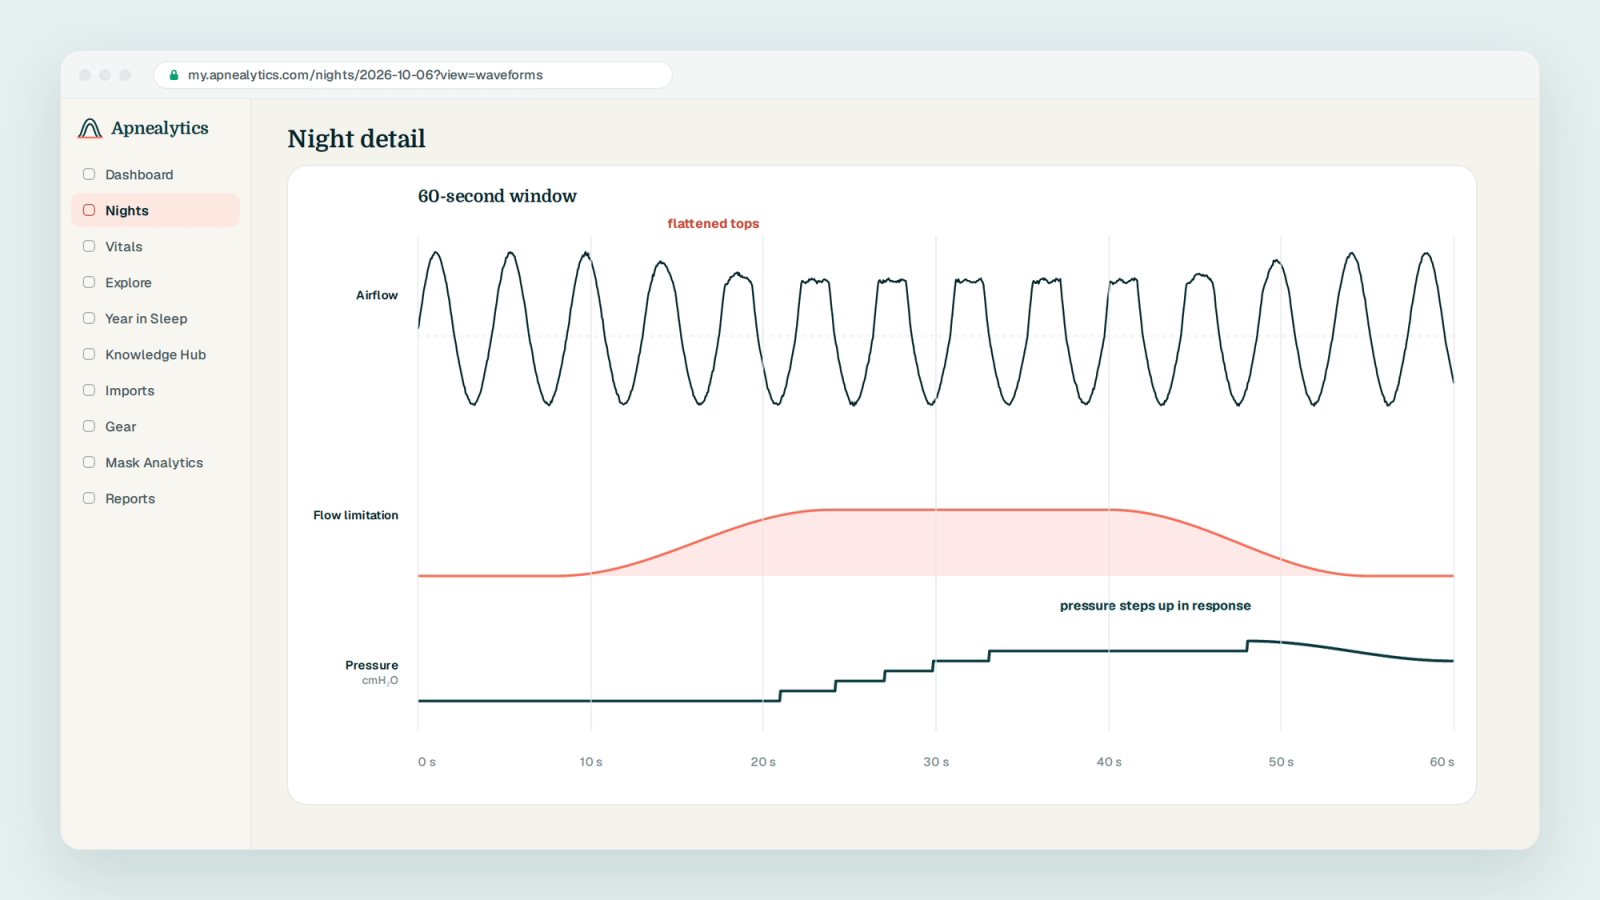The height and width of the screenshot is (900, 1600).
Task: Open Year in Sleep
Action: tap(155, 318)
